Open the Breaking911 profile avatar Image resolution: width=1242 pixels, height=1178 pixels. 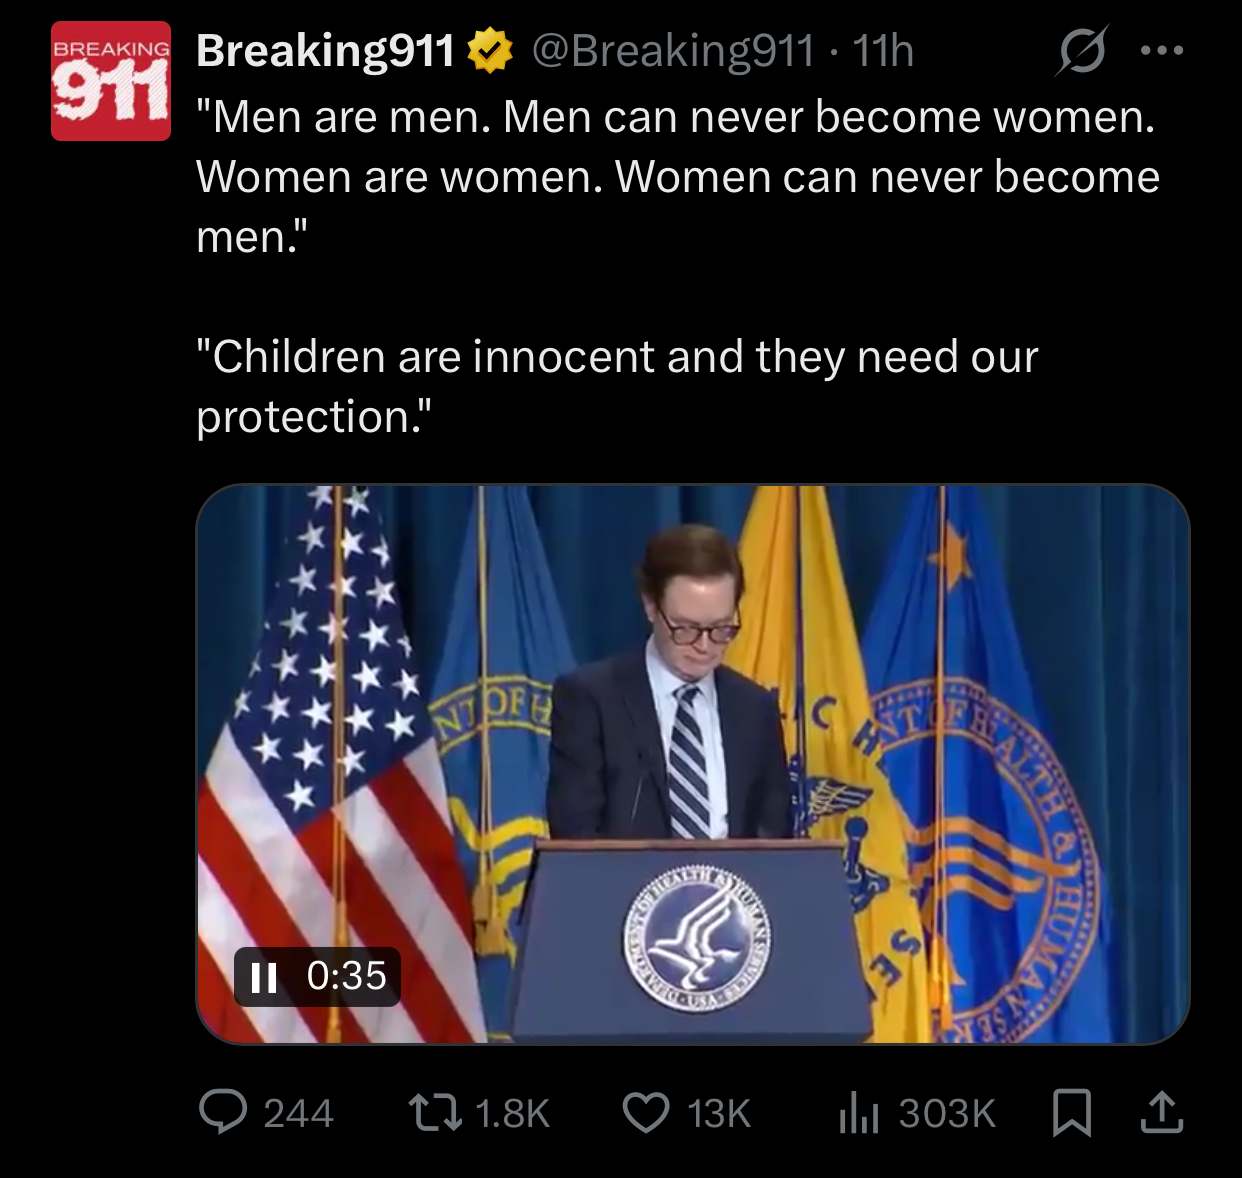(111, 81)
